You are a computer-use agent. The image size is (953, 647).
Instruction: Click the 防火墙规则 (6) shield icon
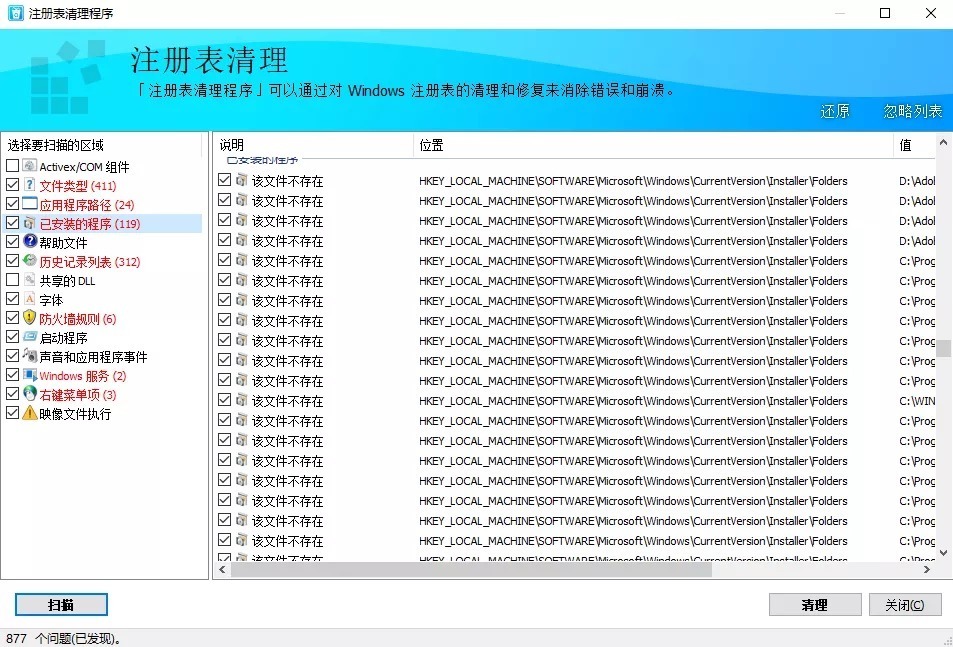coord(30,317)
